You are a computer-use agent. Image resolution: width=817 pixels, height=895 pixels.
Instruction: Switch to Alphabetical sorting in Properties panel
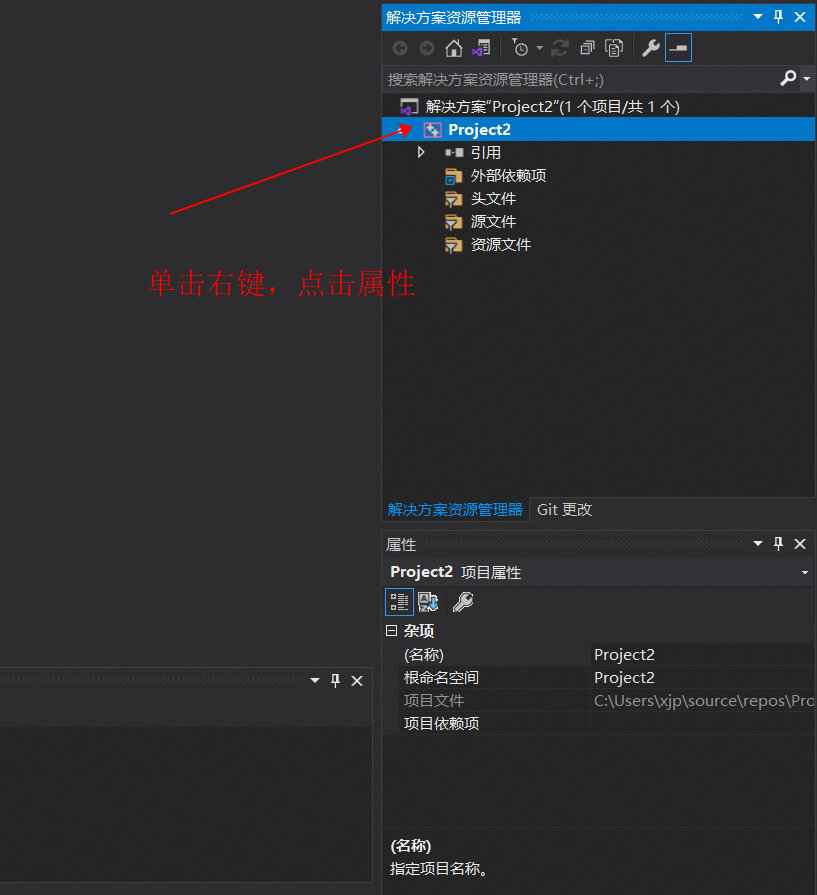click(x=428, y=601)
